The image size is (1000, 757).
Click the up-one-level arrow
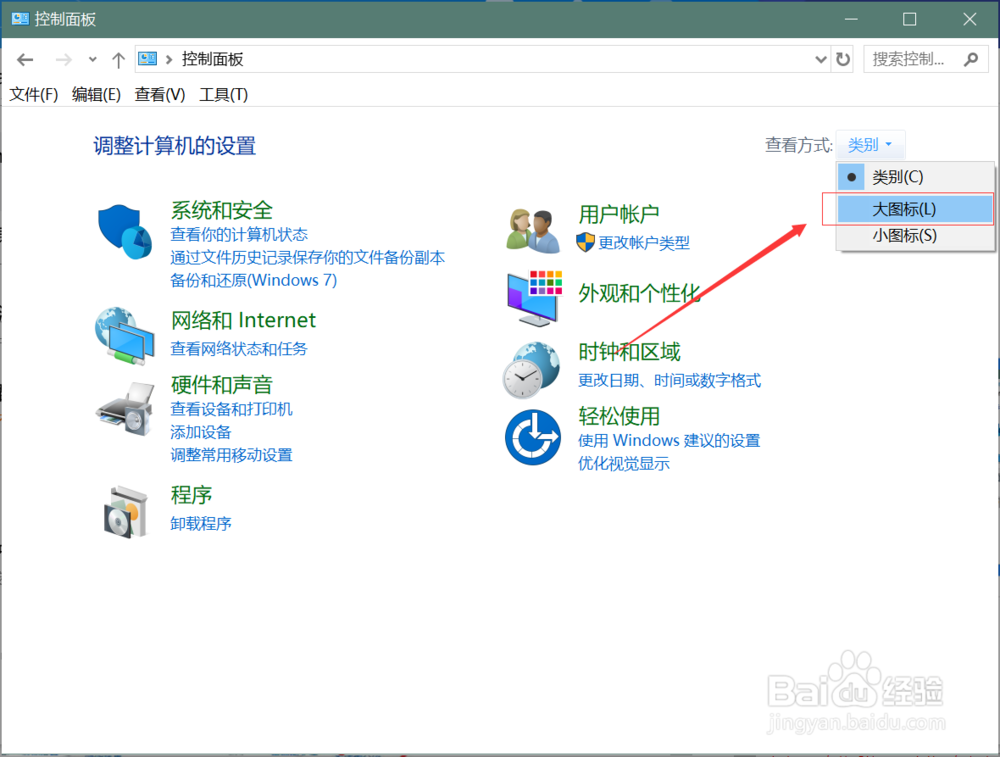click(x=118, y=60)
